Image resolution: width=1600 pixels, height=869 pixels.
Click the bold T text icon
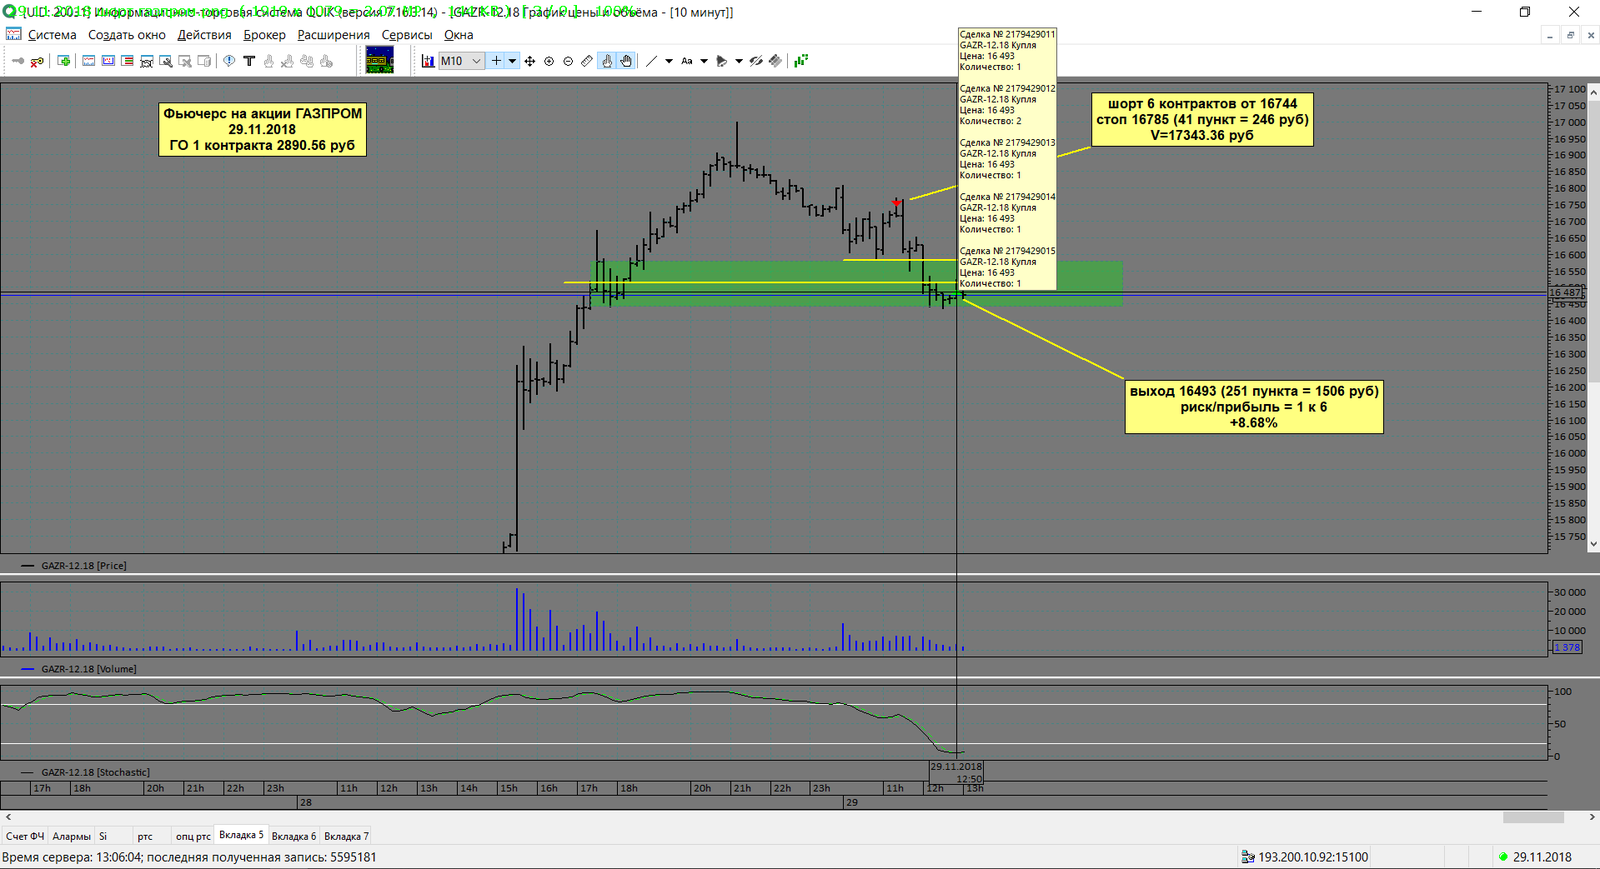tap(249, 61)
